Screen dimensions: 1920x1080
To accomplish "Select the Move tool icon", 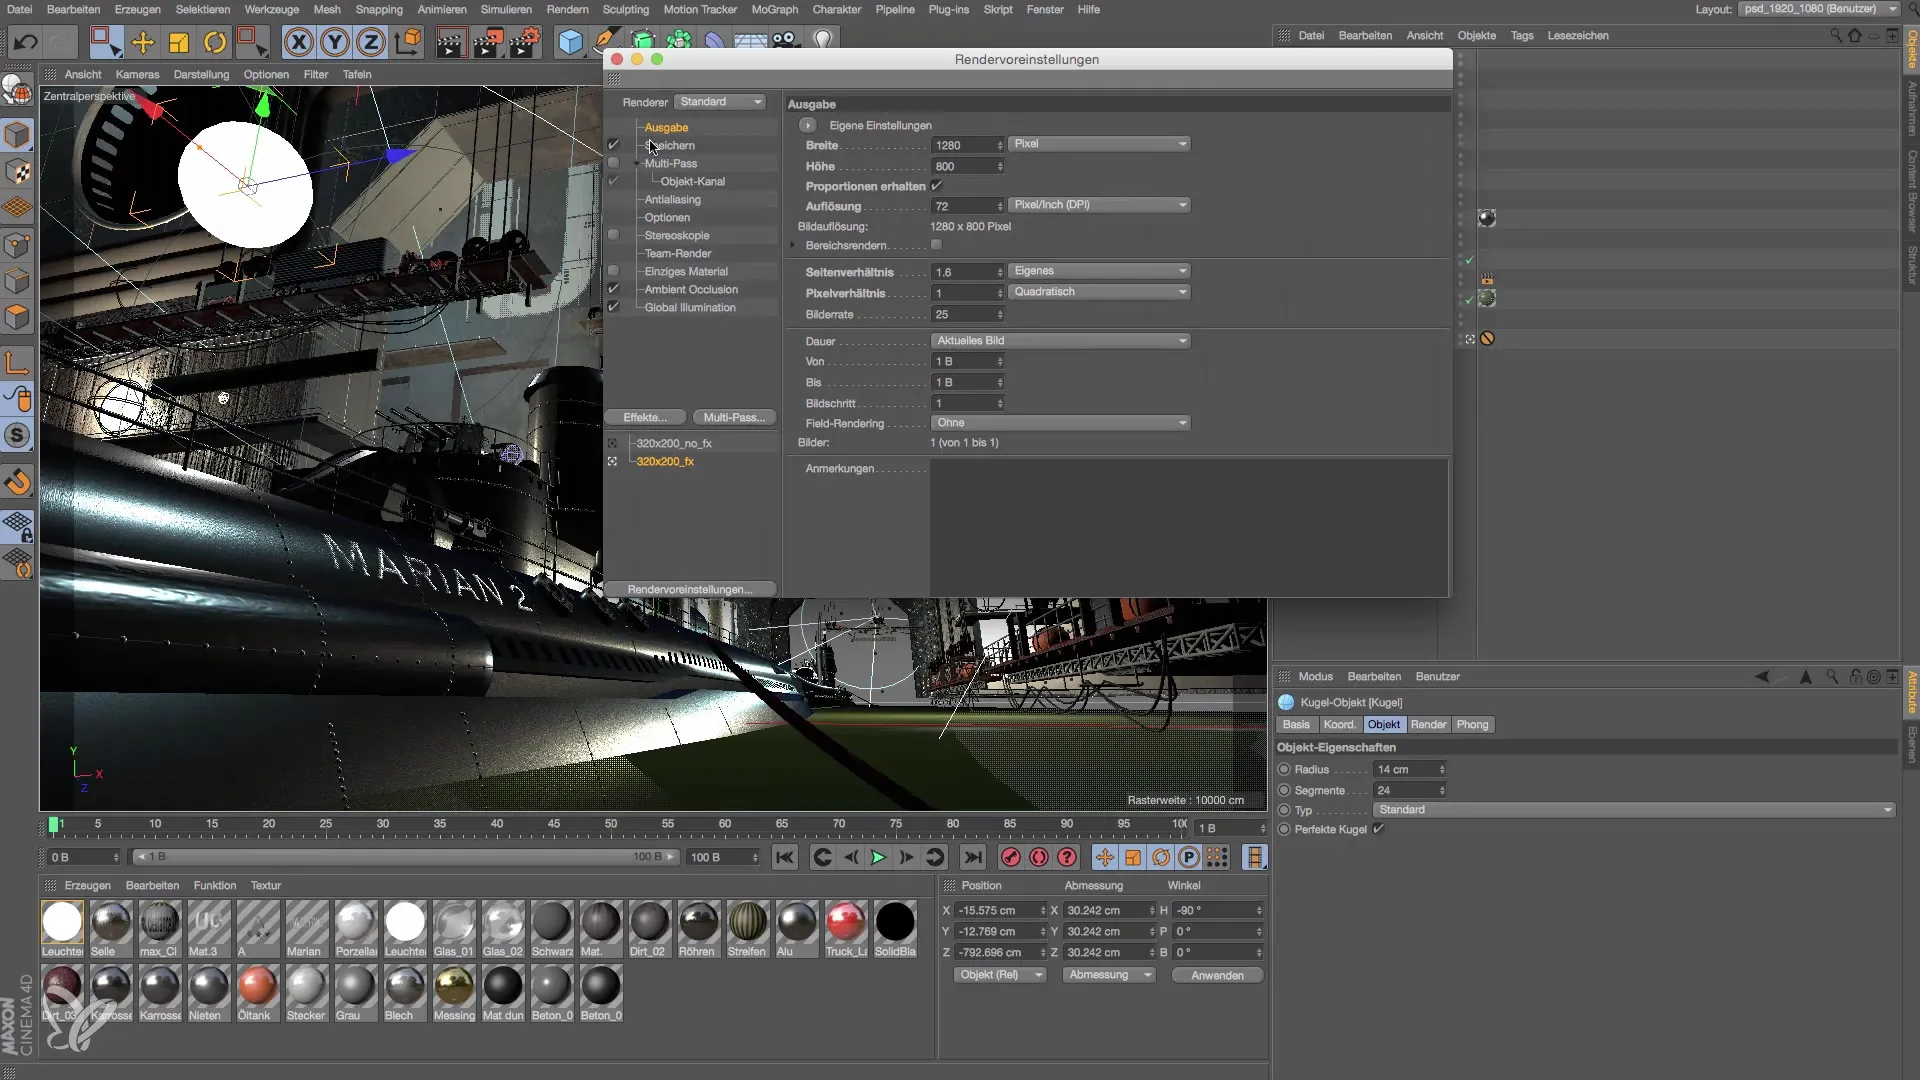I will coord(143,42).
